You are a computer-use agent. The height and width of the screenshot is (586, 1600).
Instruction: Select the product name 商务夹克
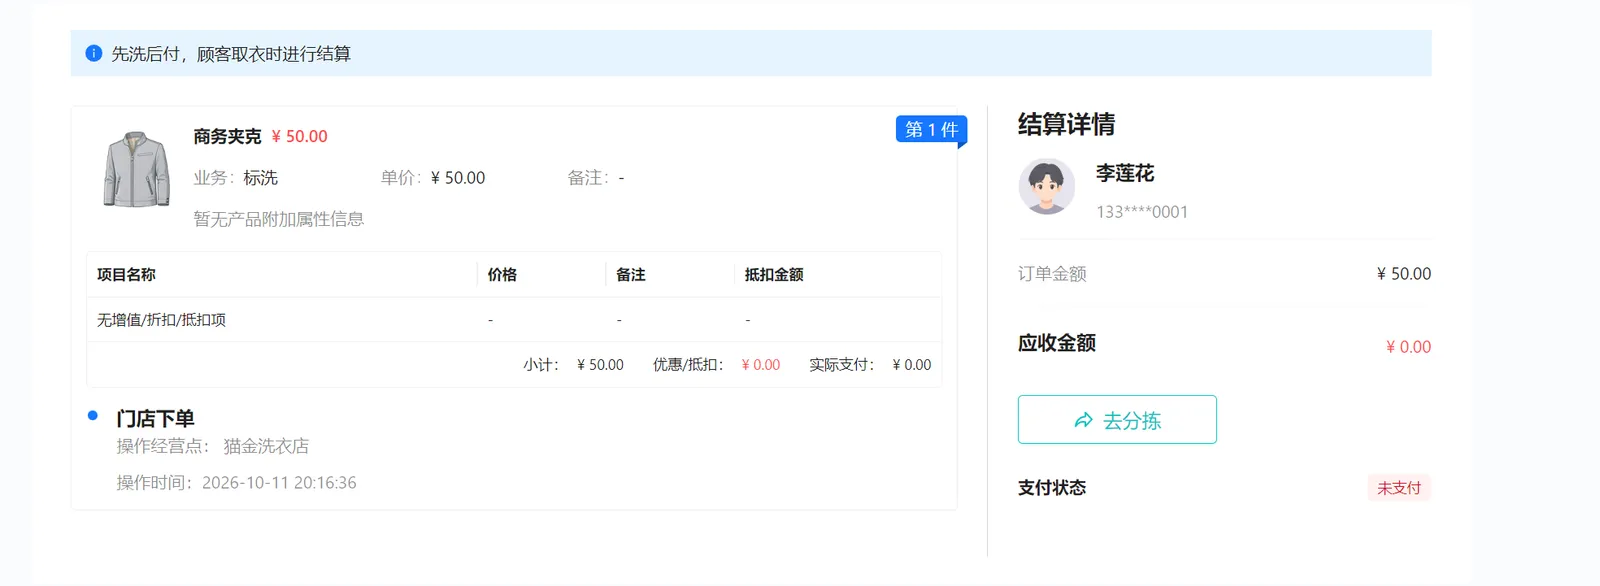click(227, 136)
